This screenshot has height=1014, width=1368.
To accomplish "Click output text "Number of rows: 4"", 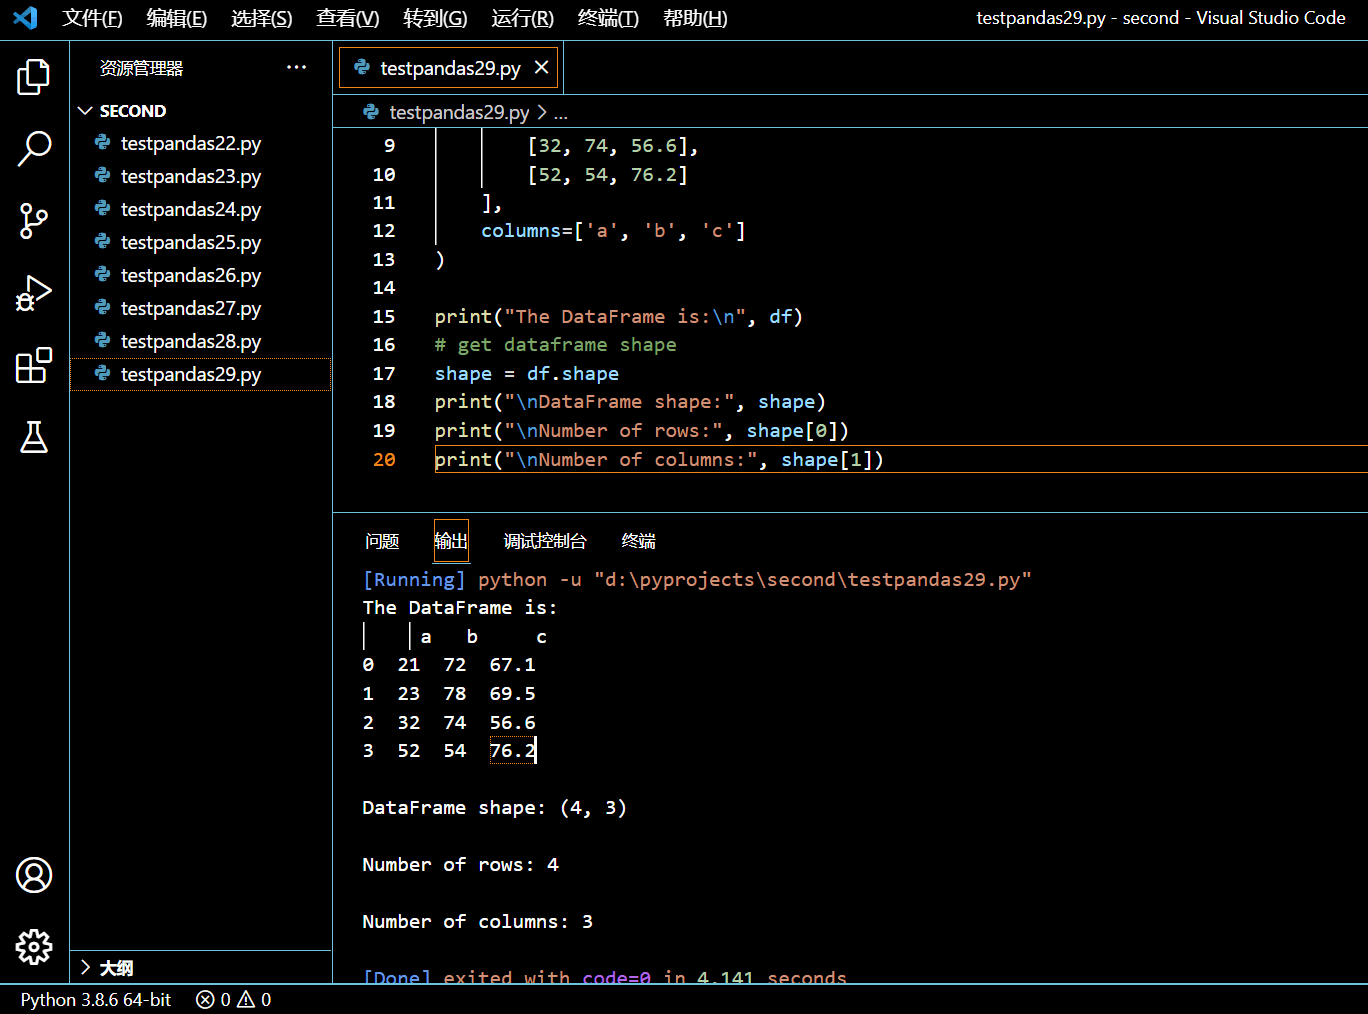I will (x=460, y=864).
